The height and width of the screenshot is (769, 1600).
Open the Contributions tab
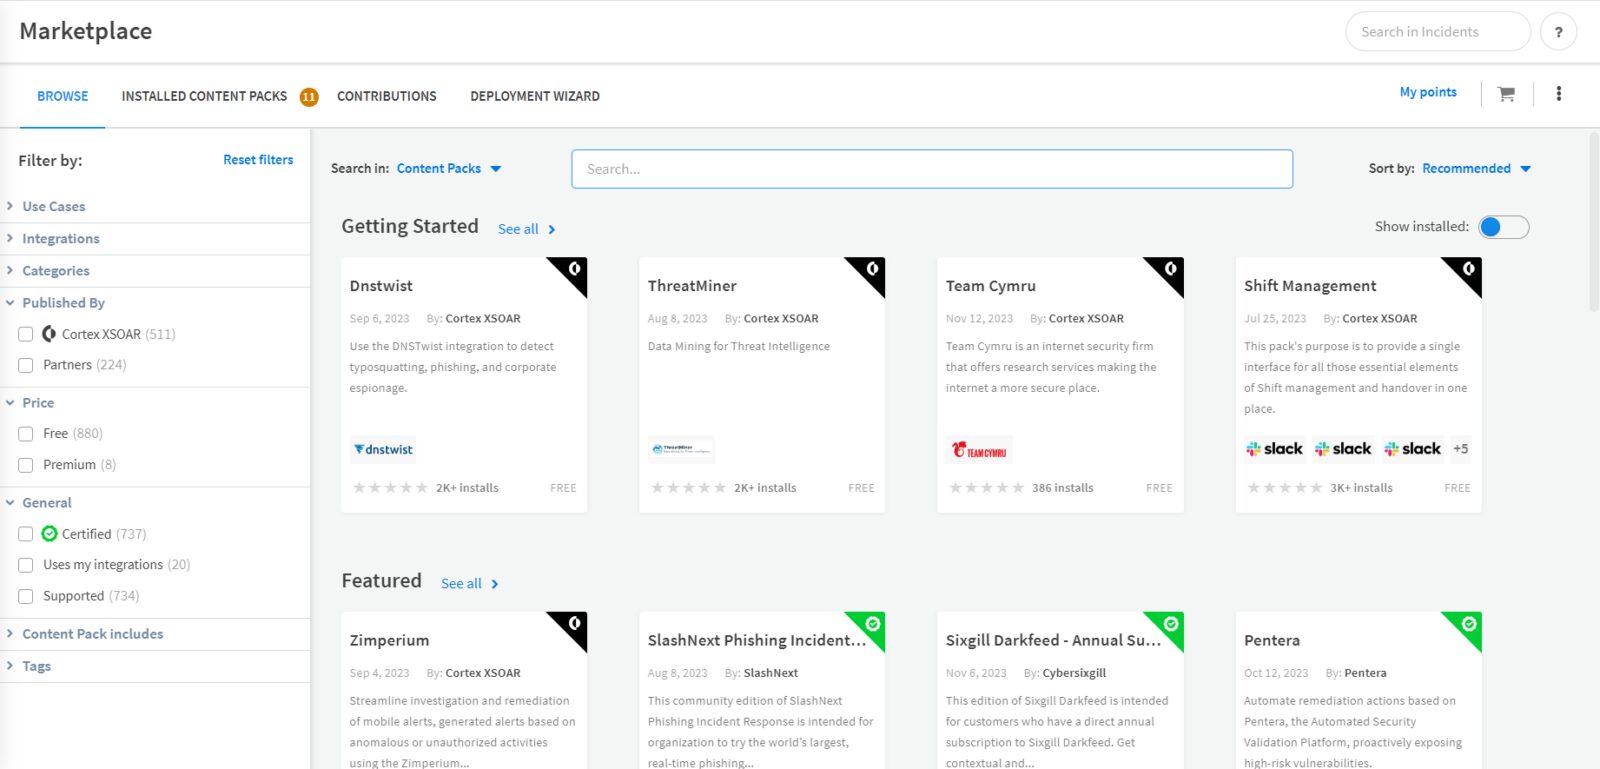pyautogui.click(x=387, y=97)
